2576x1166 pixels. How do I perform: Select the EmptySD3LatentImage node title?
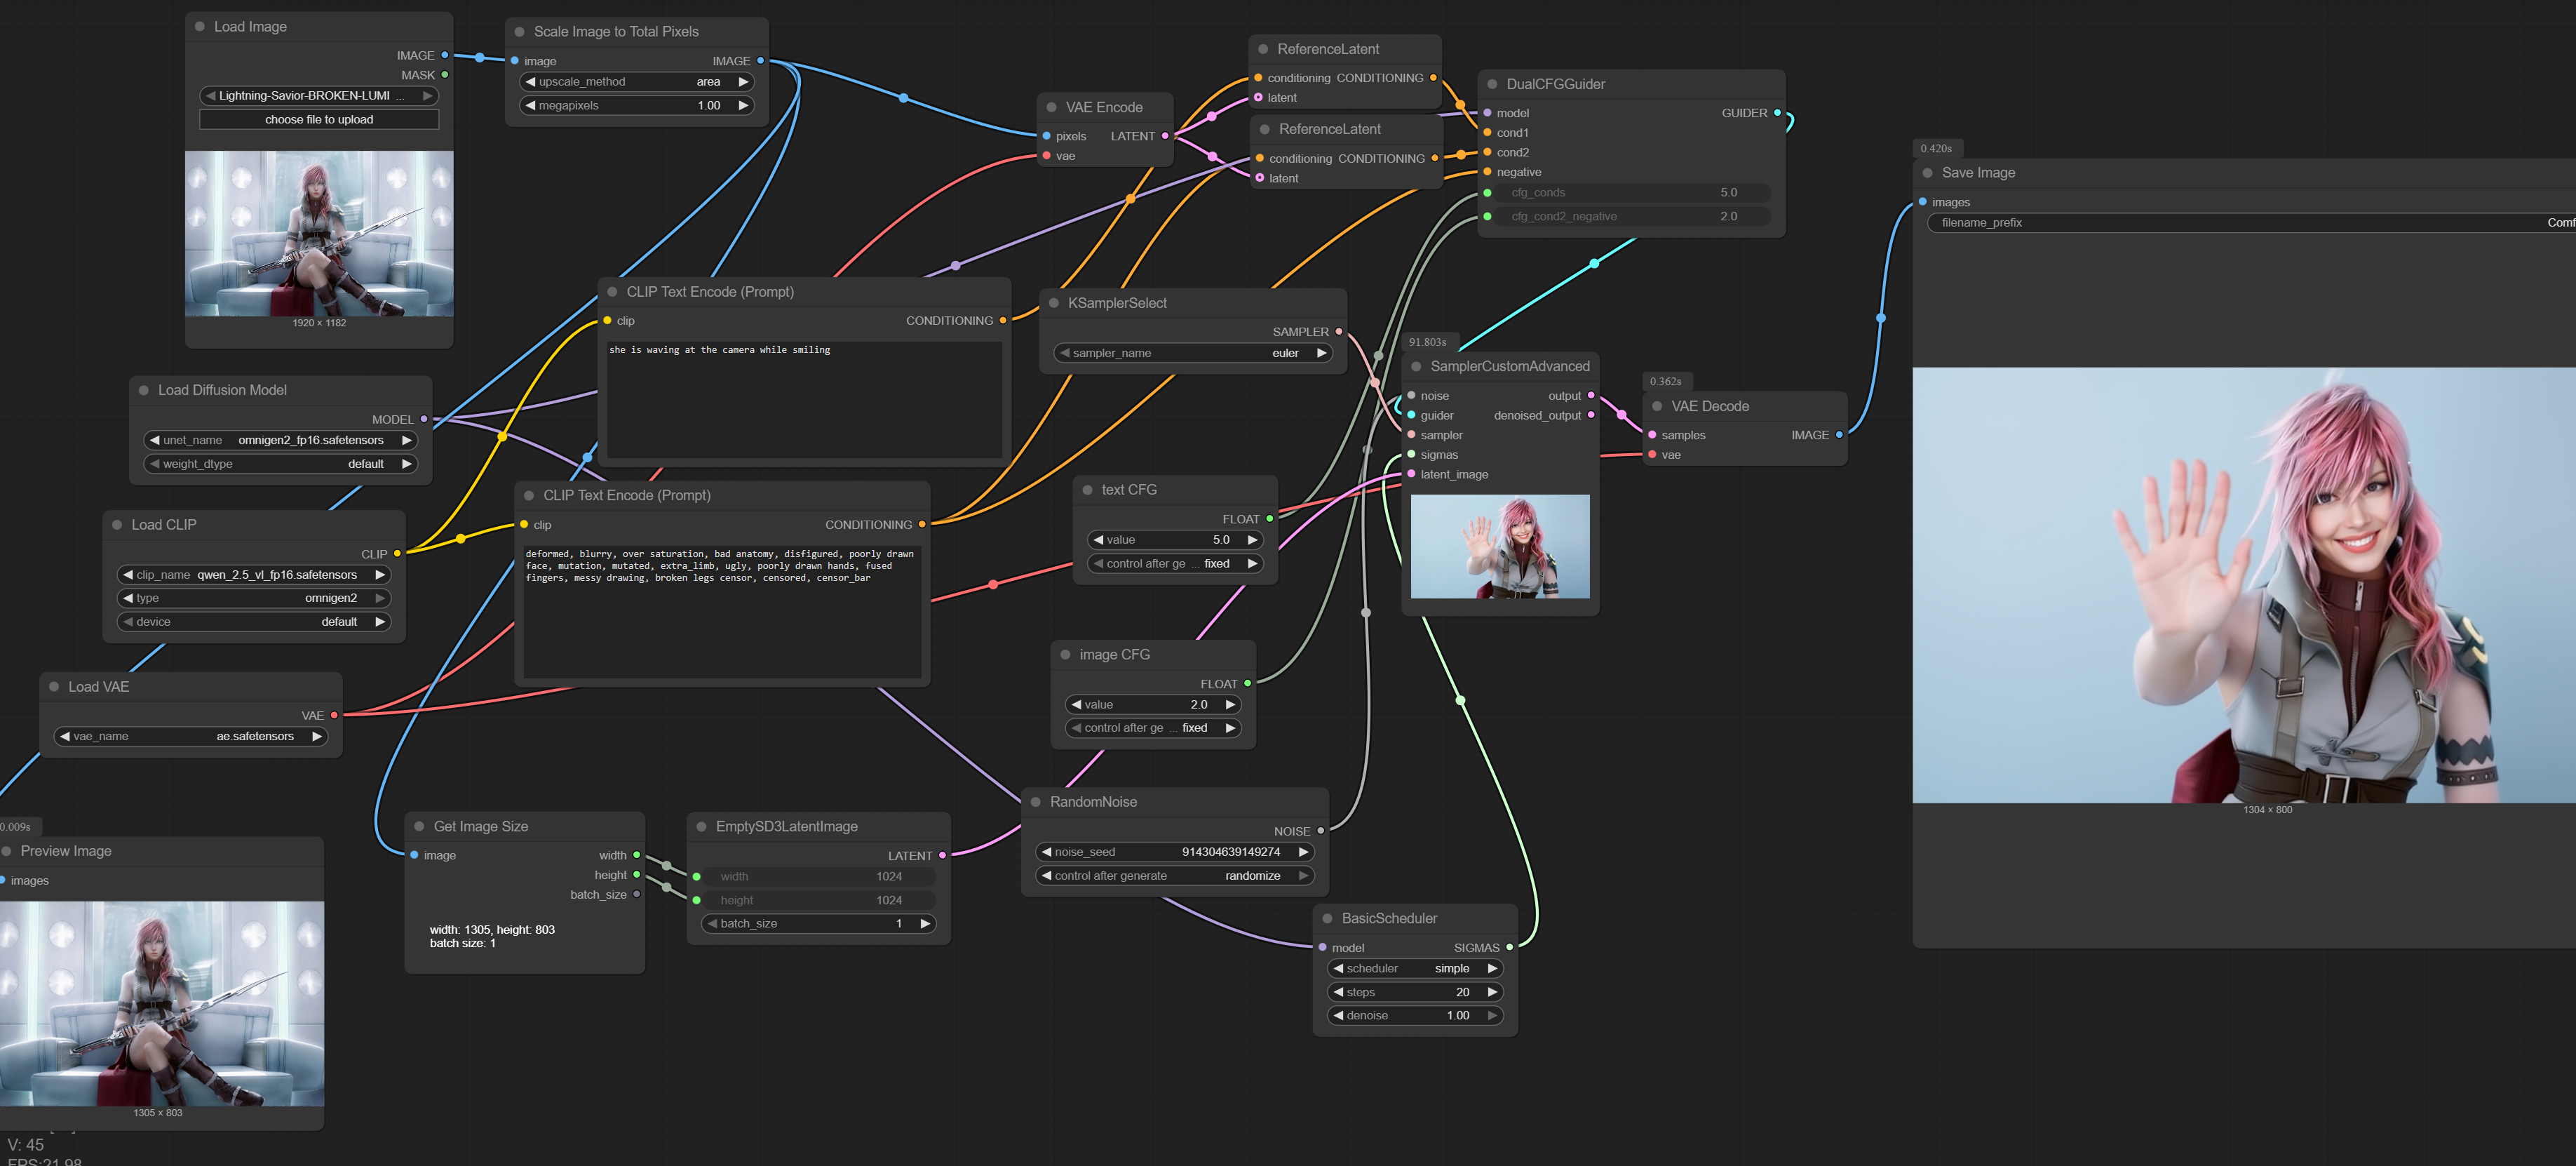click(x=786, y=827)
